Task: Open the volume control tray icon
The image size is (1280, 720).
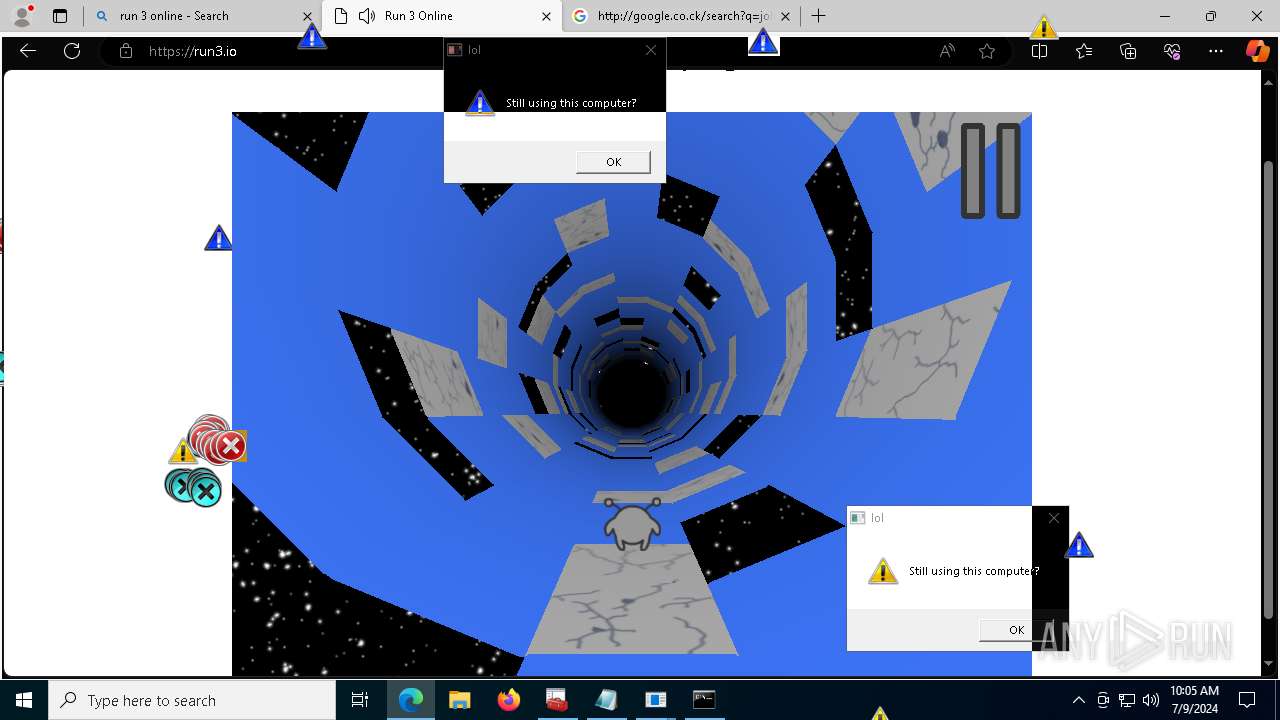Action: point(1151,700)
